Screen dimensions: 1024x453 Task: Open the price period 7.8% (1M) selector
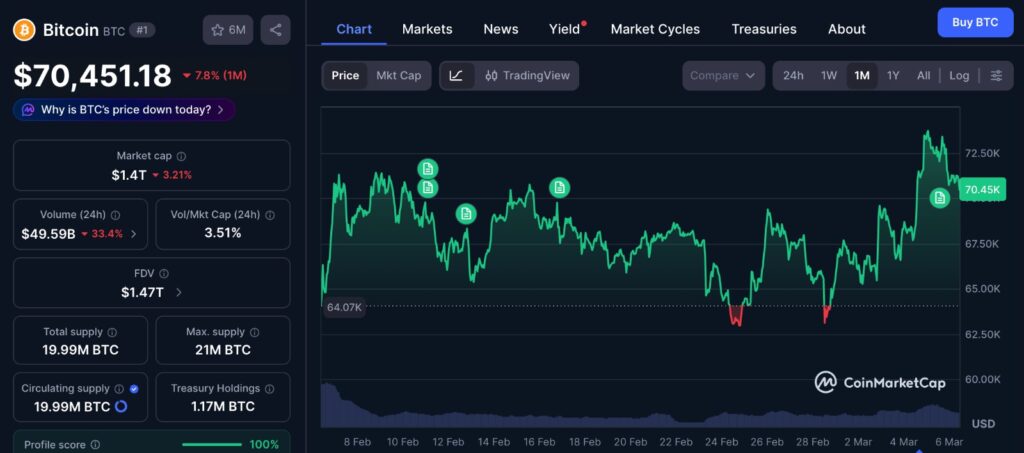215,76
